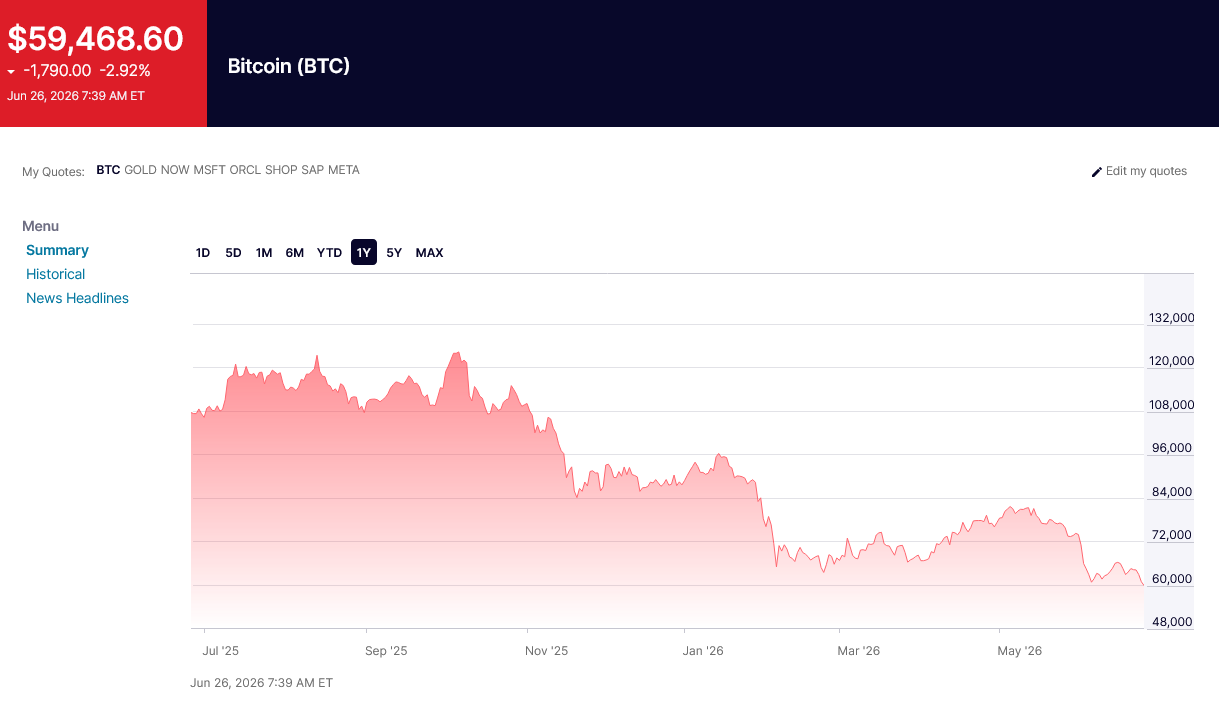The width and height of the screenshot is (1219, 708).
Task: Click the -2.92% change value
Action: pos(125,71)
